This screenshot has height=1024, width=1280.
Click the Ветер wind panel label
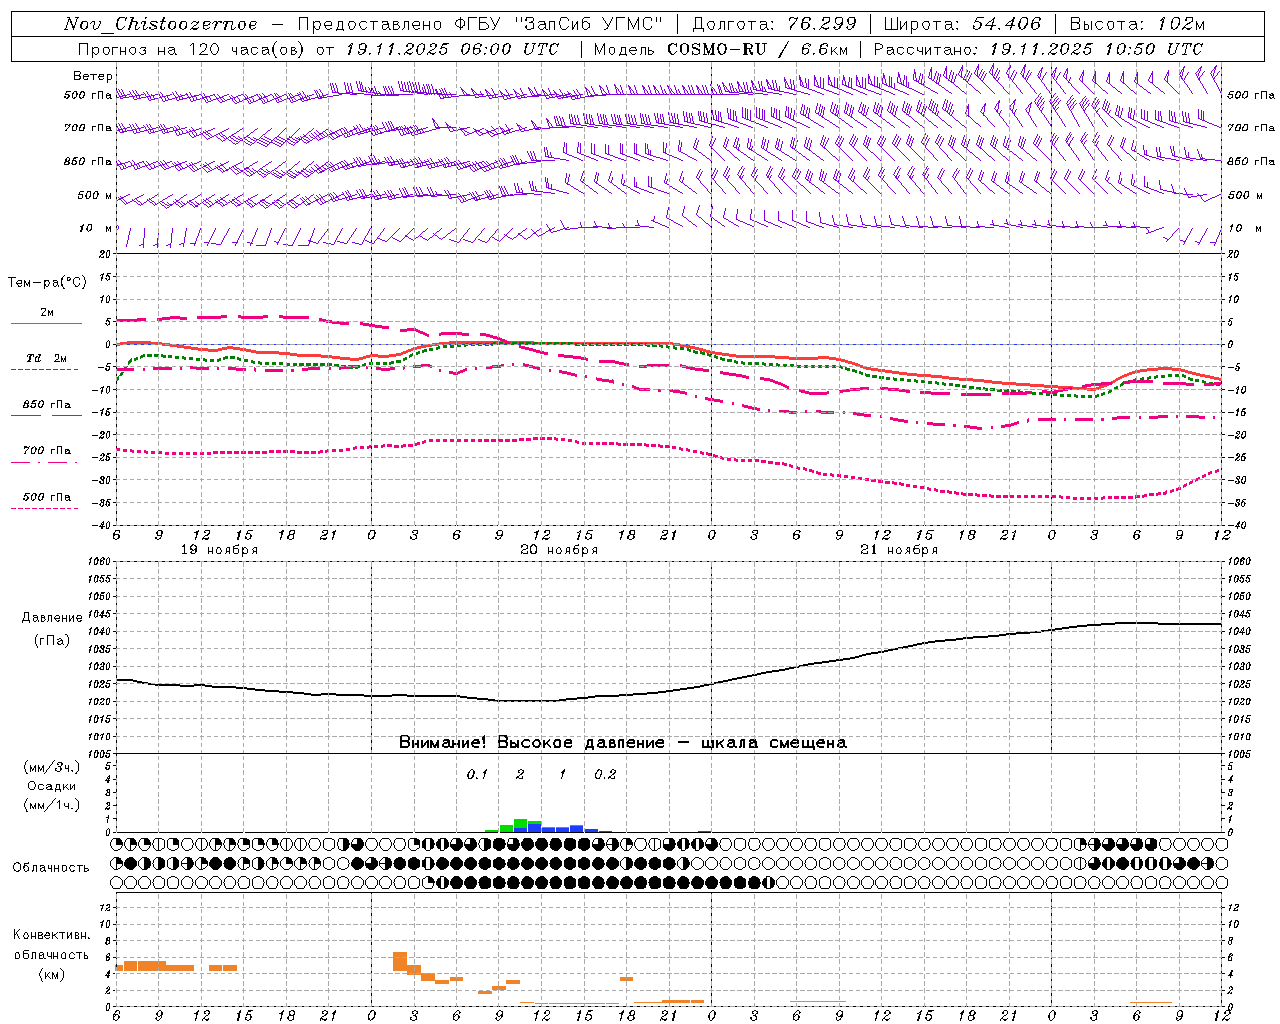[93, 76]
